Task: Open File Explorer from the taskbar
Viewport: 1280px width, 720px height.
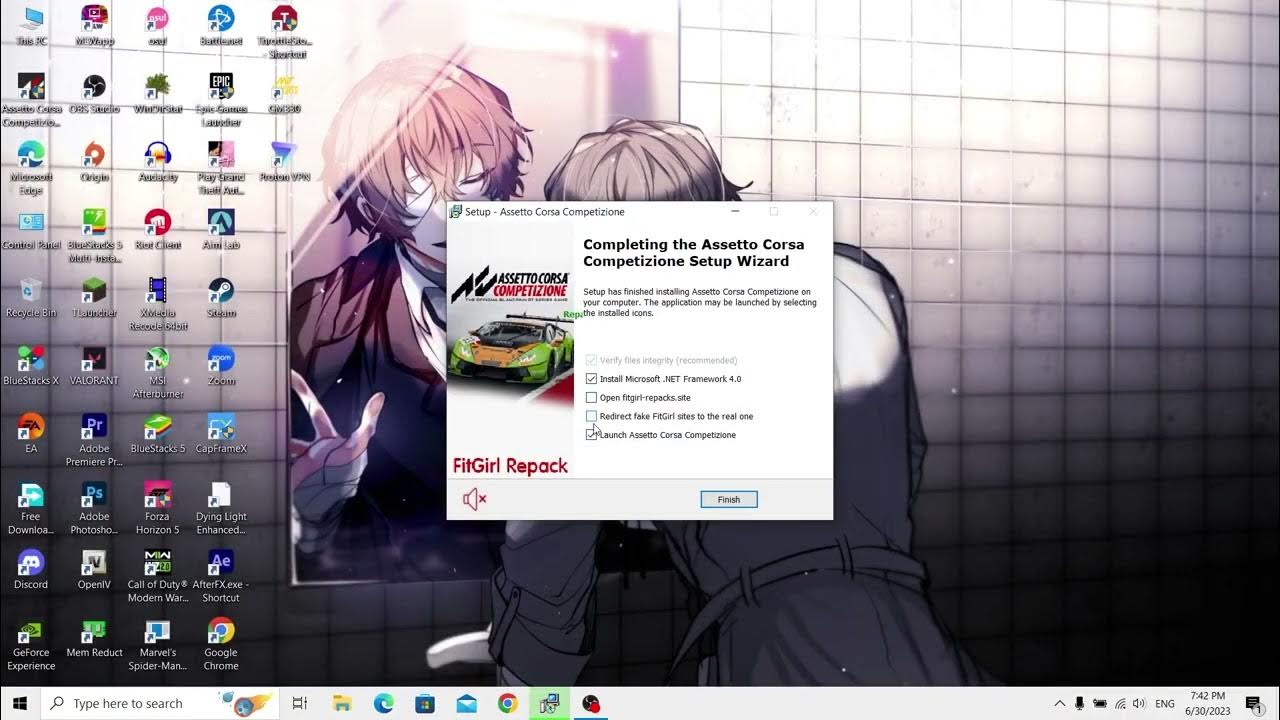Action: point(343,704)
